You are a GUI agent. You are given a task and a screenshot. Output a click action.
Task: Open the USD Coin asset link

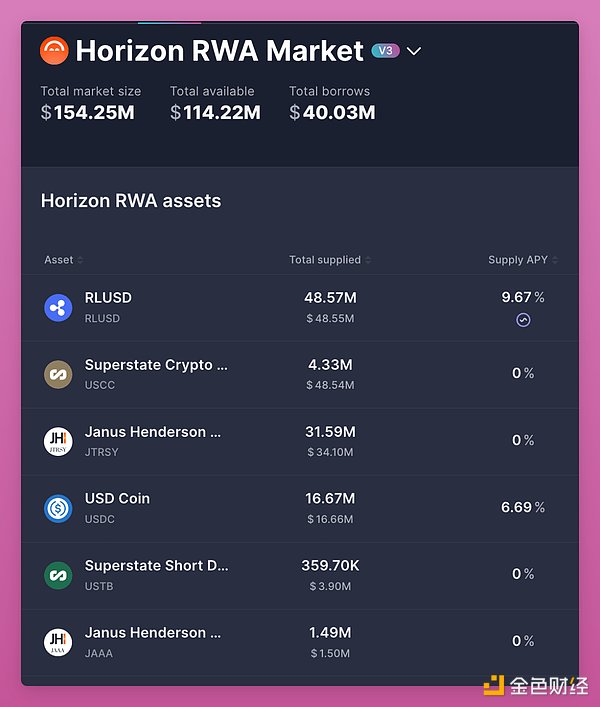point(117,498)
